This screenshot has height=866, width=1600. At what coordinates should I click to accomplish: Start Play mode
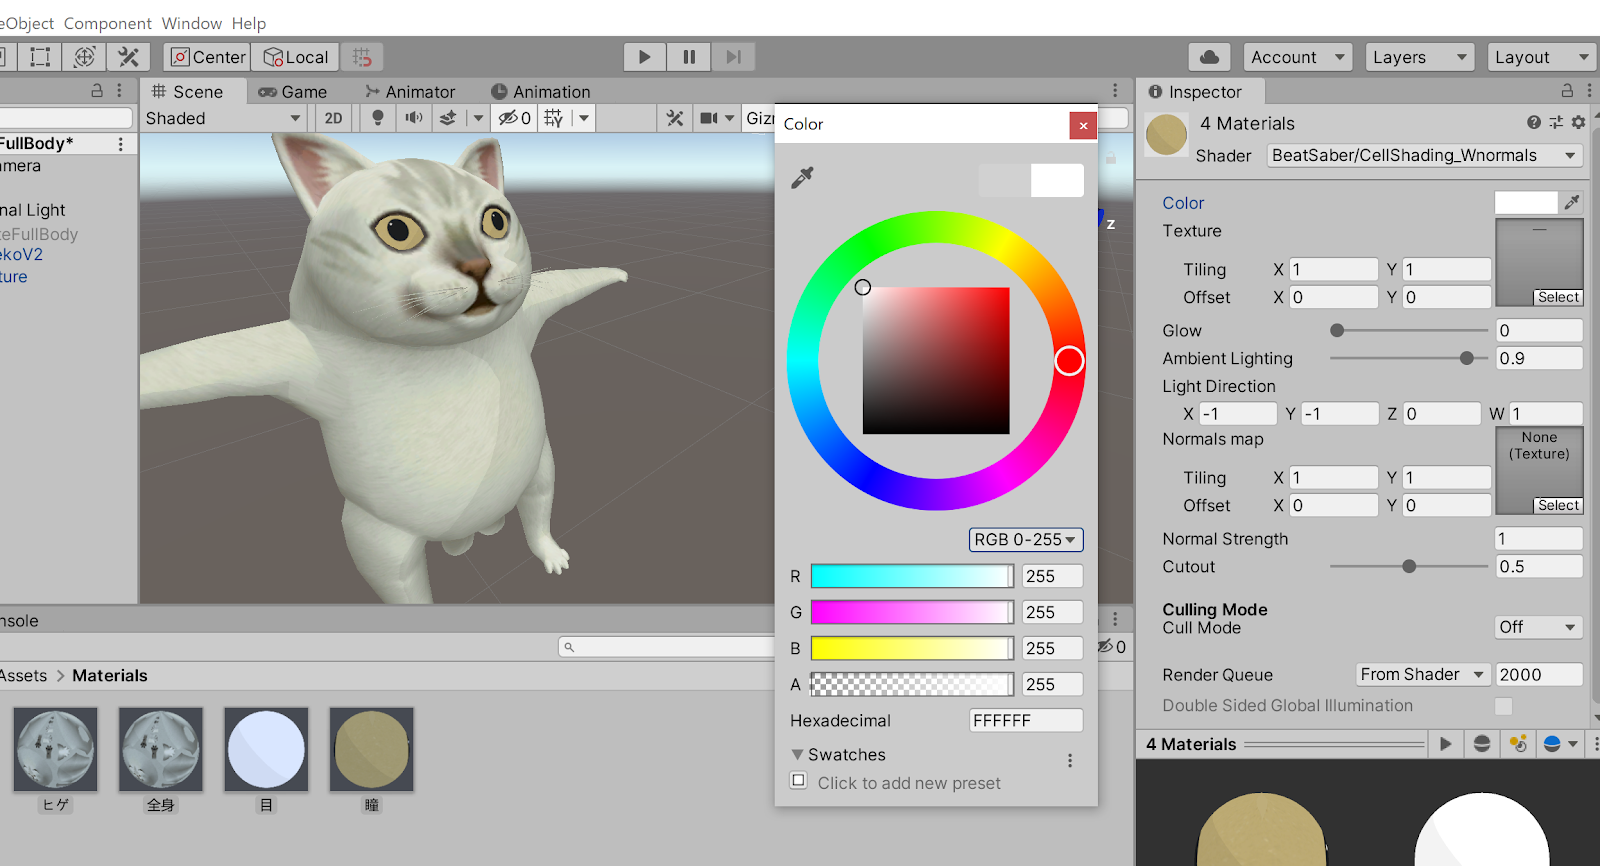tap(645, 57)
